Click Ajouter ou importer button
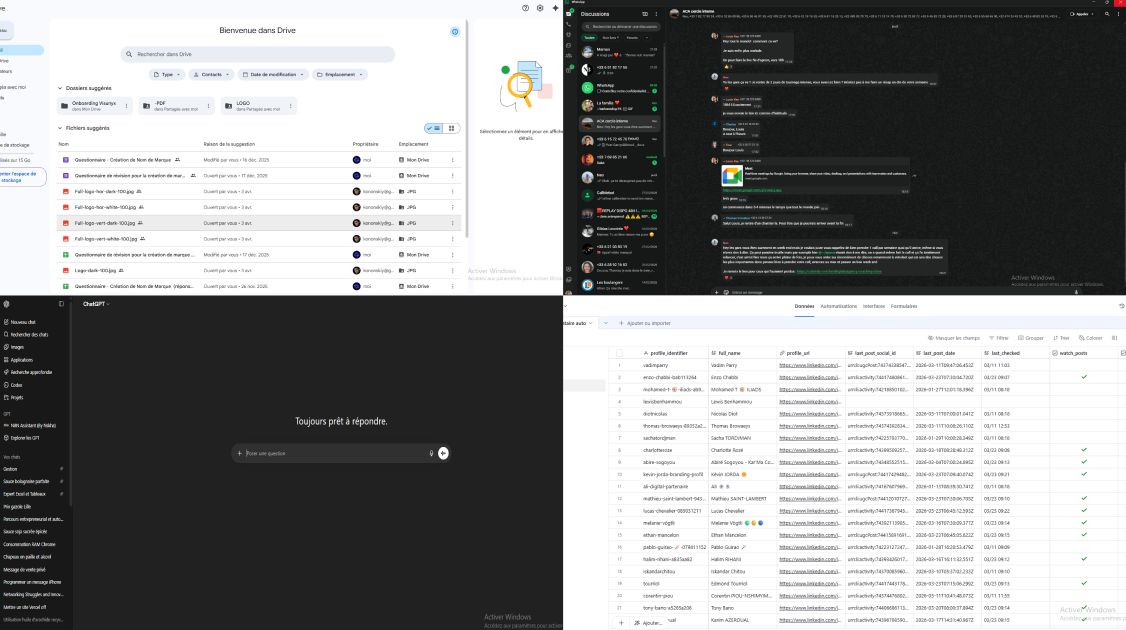 coord(644,323)
